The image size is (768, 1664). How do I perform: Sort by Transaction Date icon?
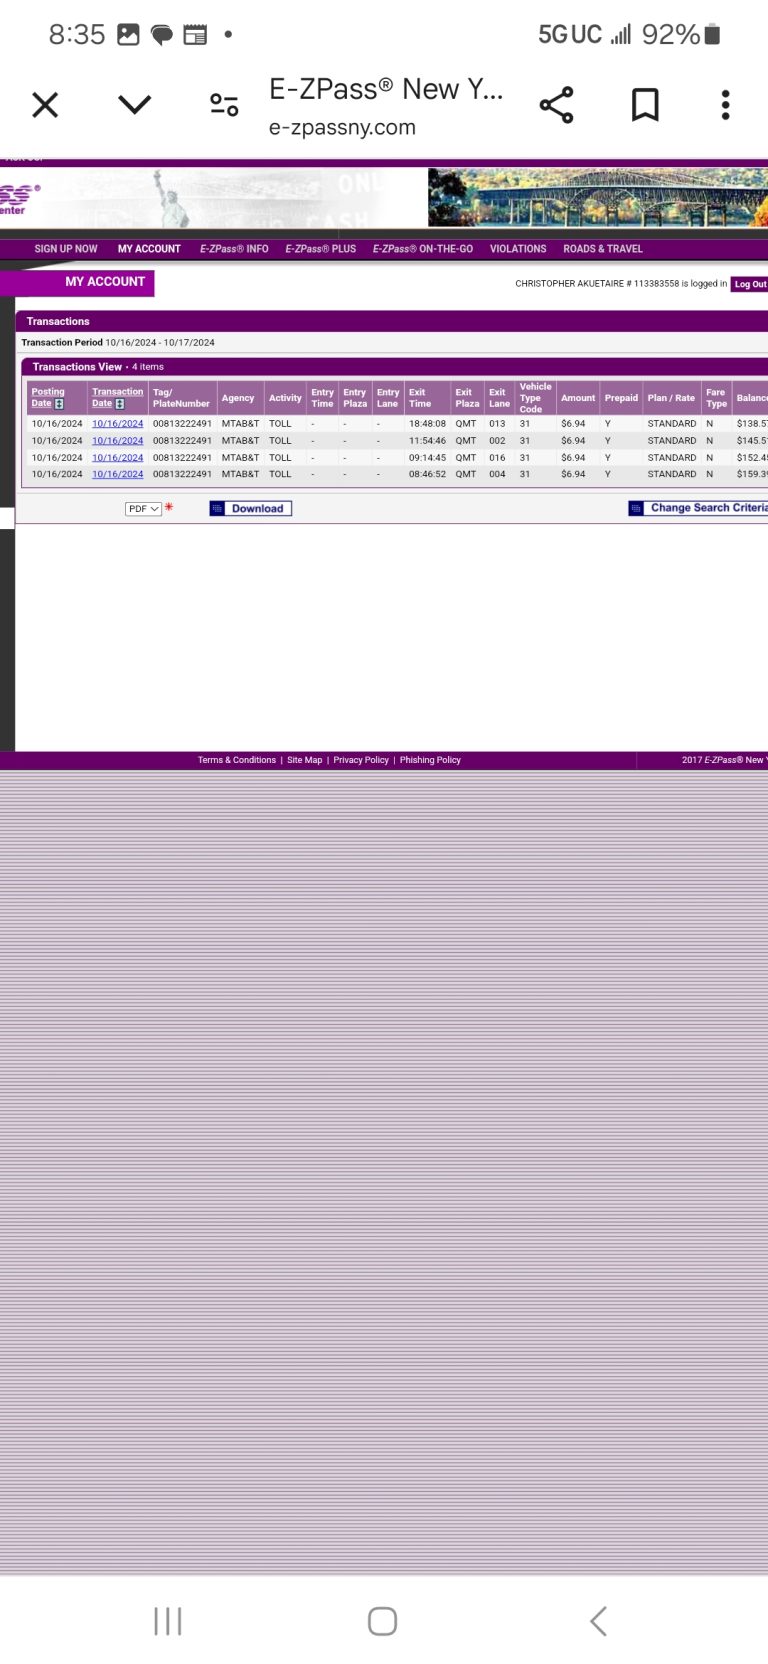point(120,404)
